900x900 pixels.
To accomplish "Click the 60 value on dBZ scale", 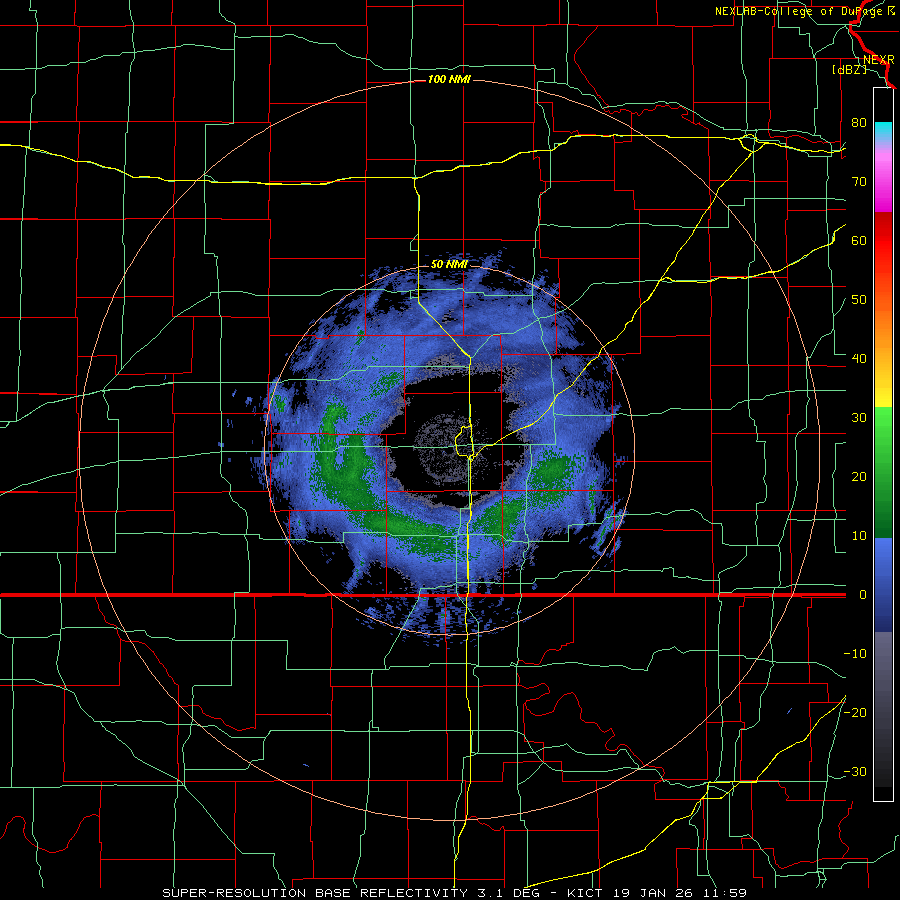I will coord(859,240).
